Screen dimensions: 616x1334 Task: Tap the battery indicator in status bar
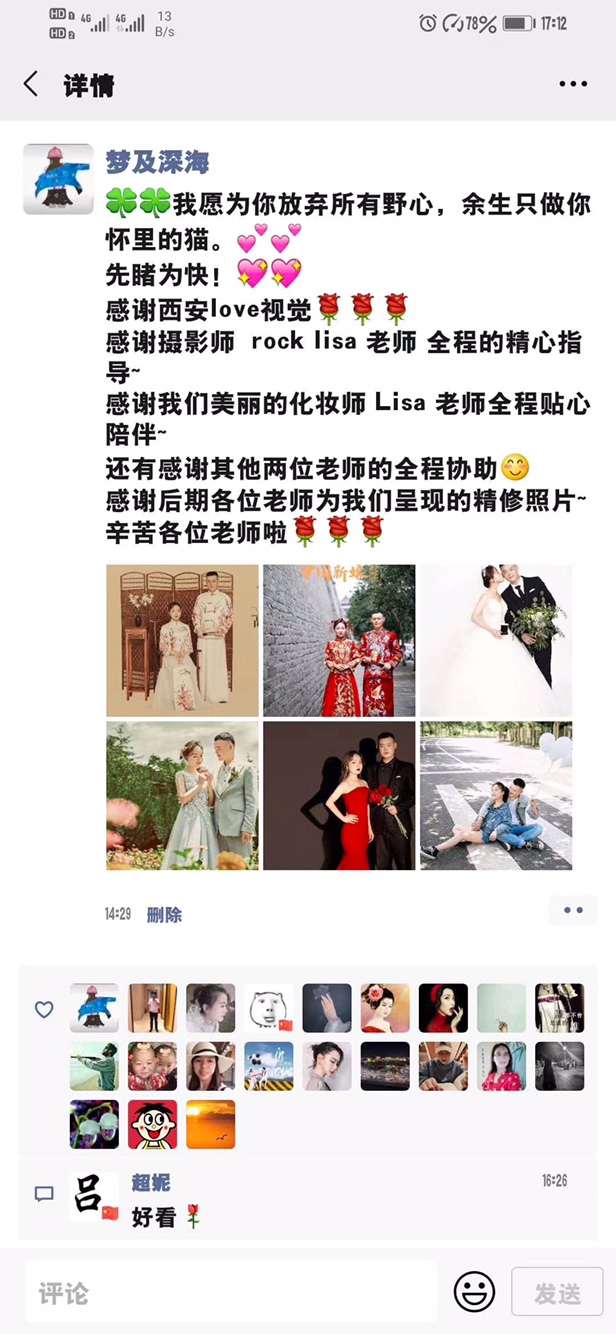click(518, 22)
